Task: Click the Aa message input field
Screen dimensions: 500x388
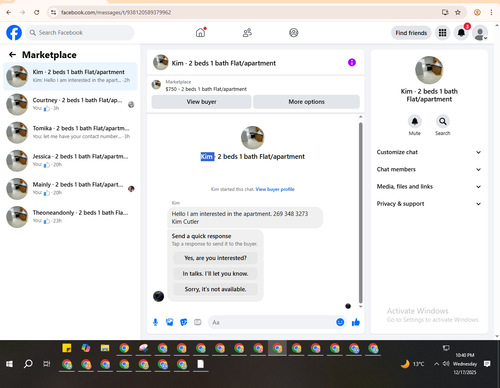Action: [272, 322]
